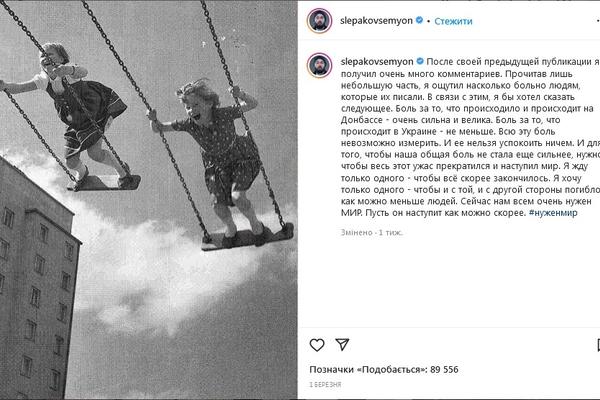Share the post via paper plane icon

[x=342, y=344]
